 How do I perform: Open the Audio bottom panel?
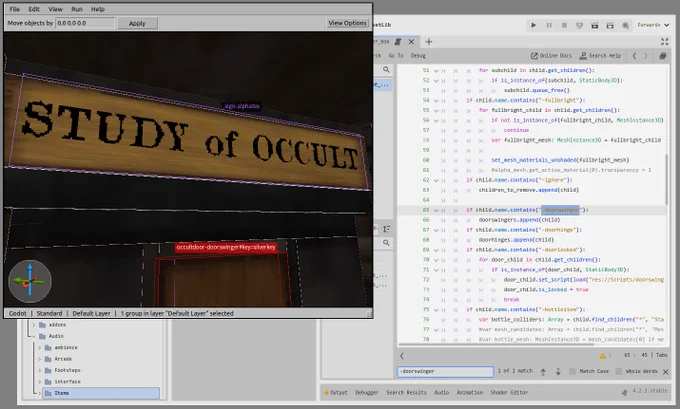(x=441, y=393)
